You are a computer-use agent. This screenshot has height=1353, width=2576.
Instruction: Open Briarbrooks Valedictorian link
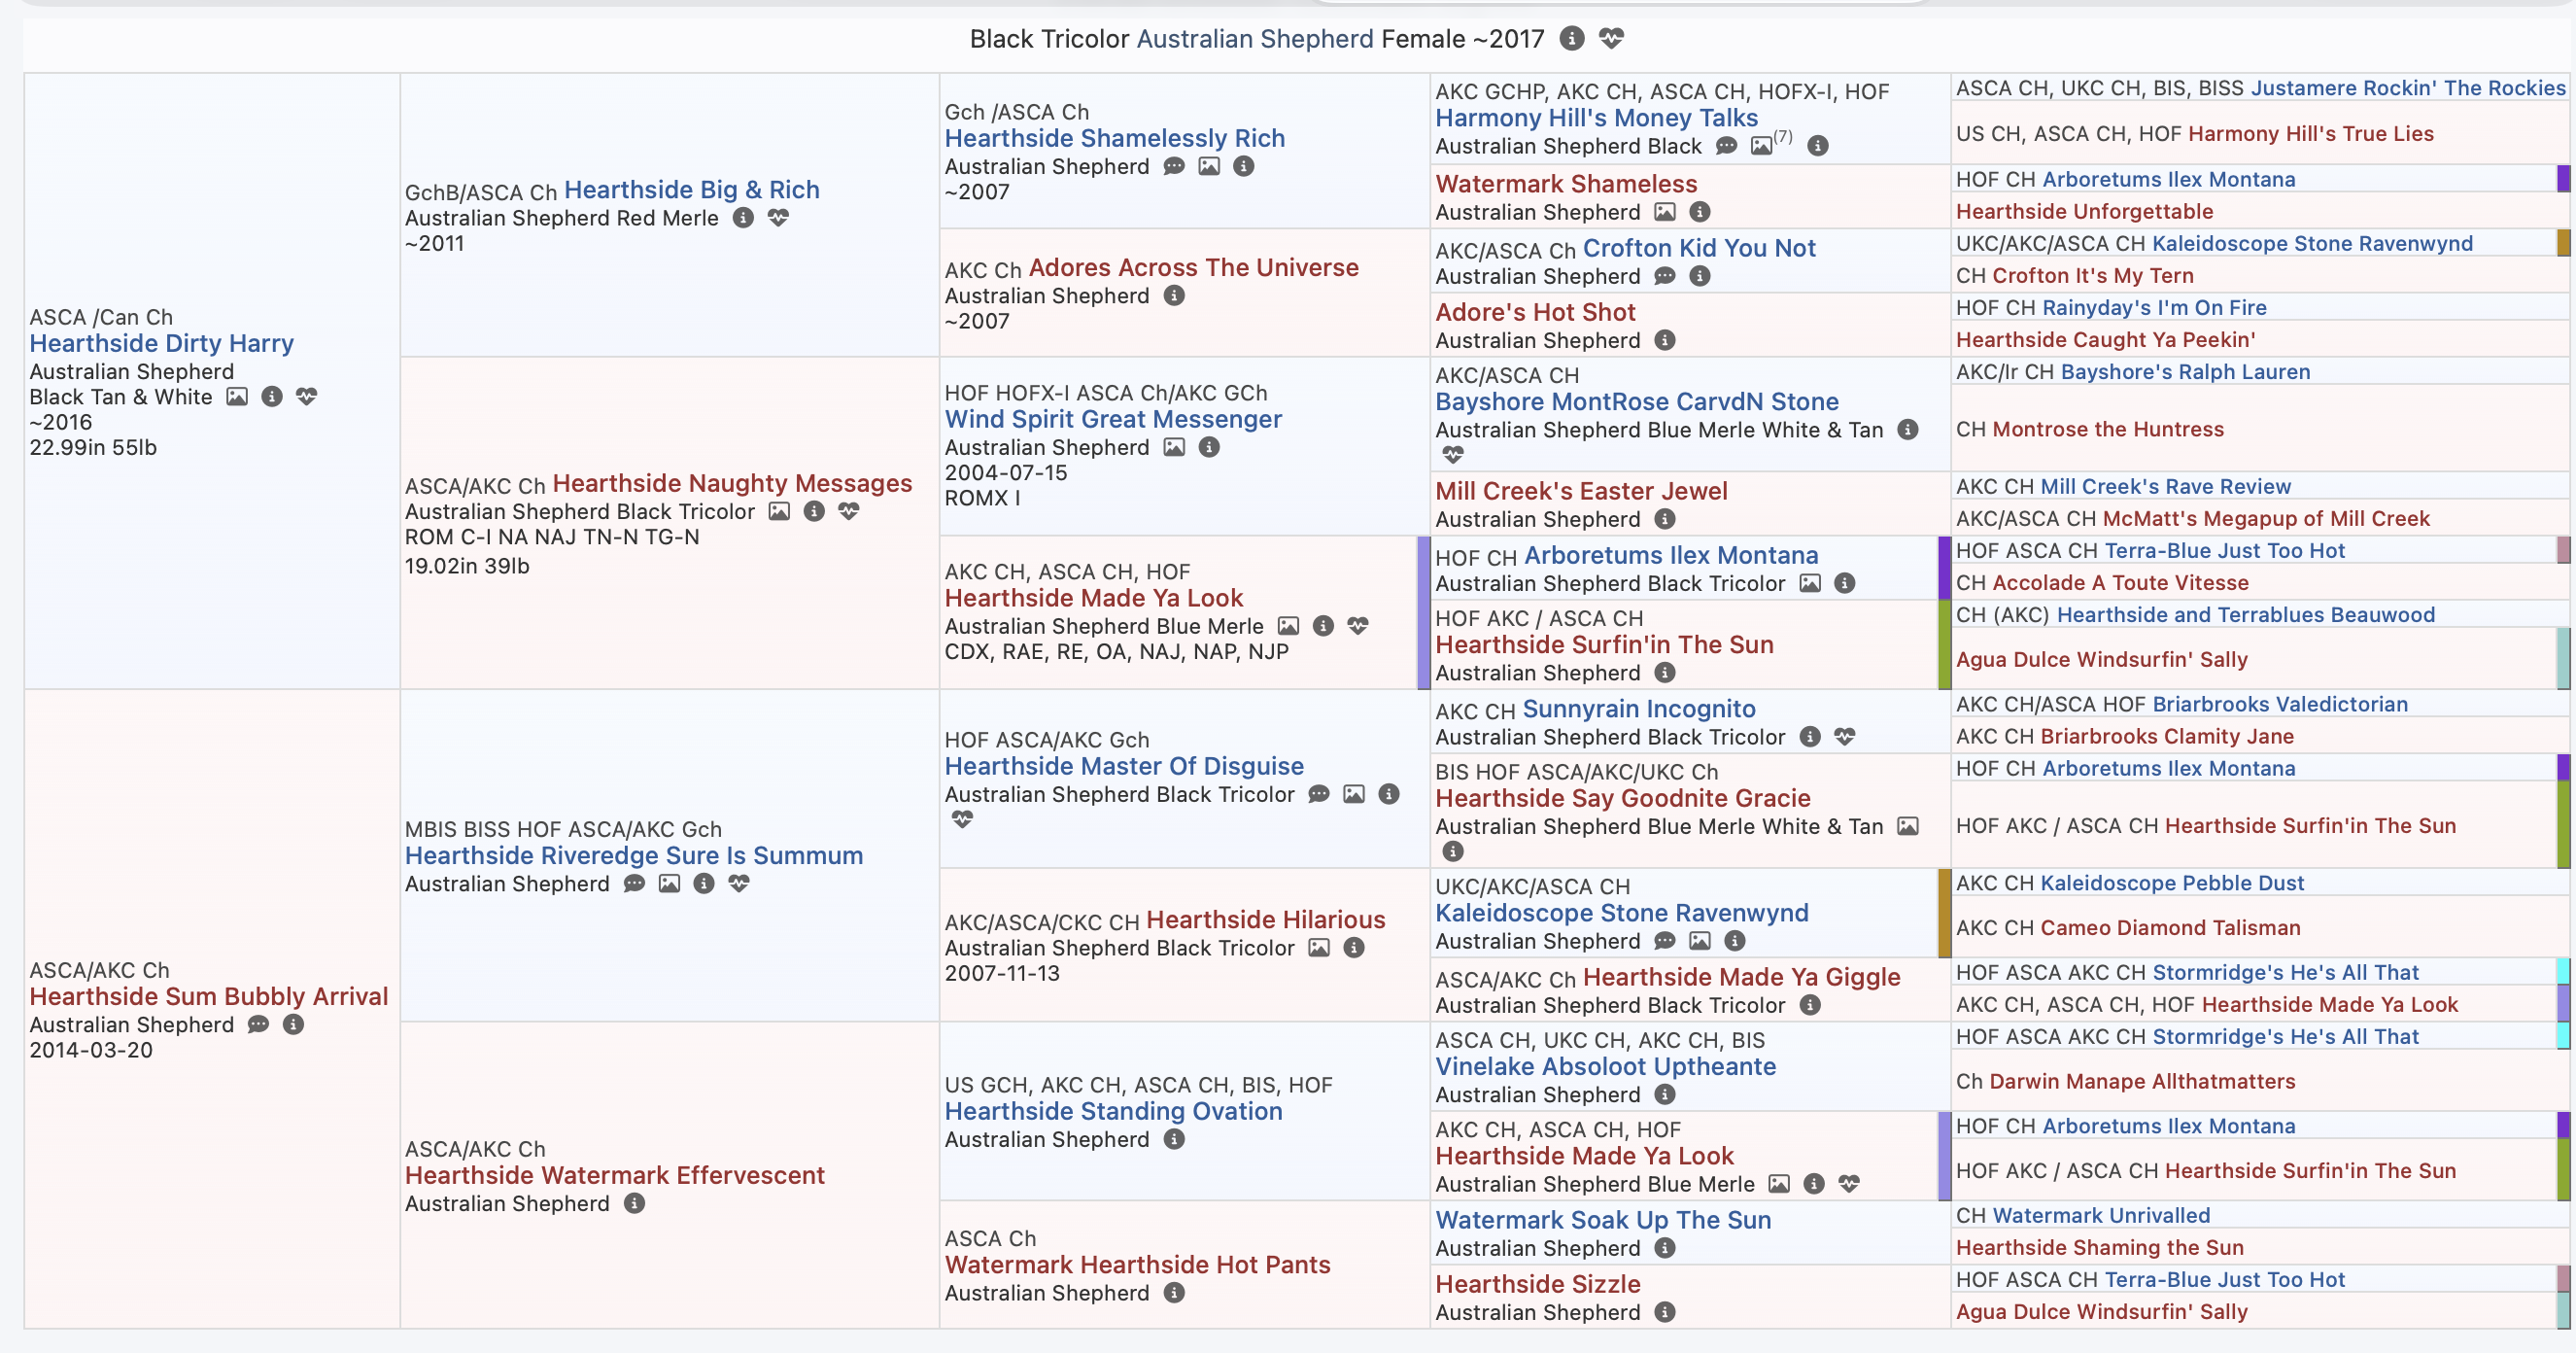2280,704
